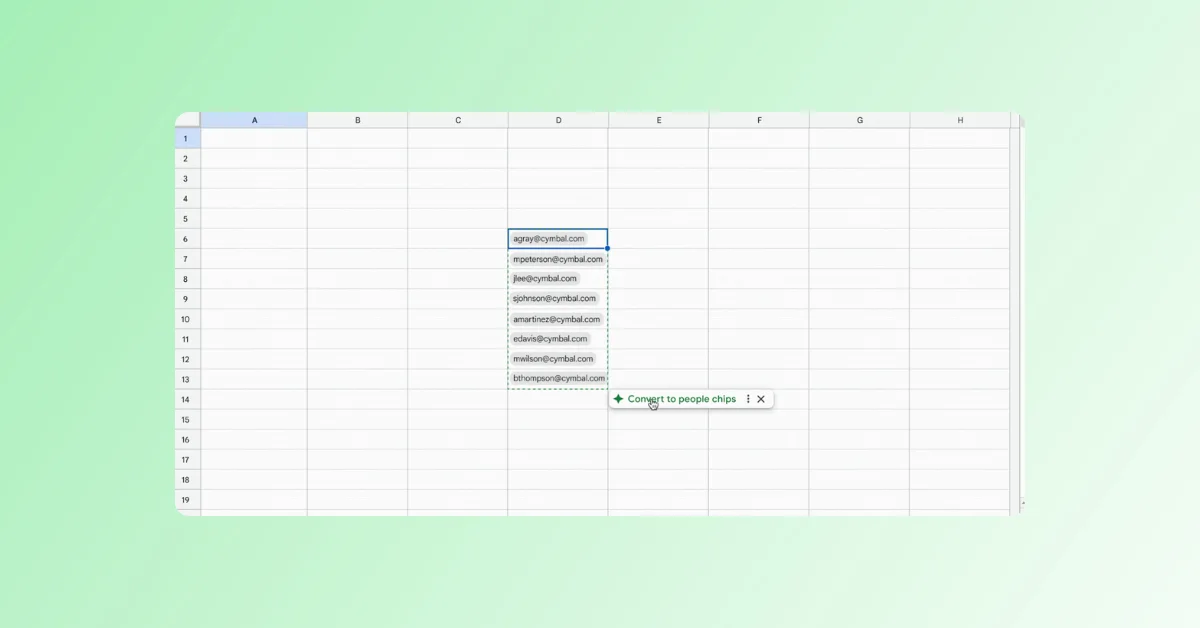Select row 17 header

[x=188, y=459]
